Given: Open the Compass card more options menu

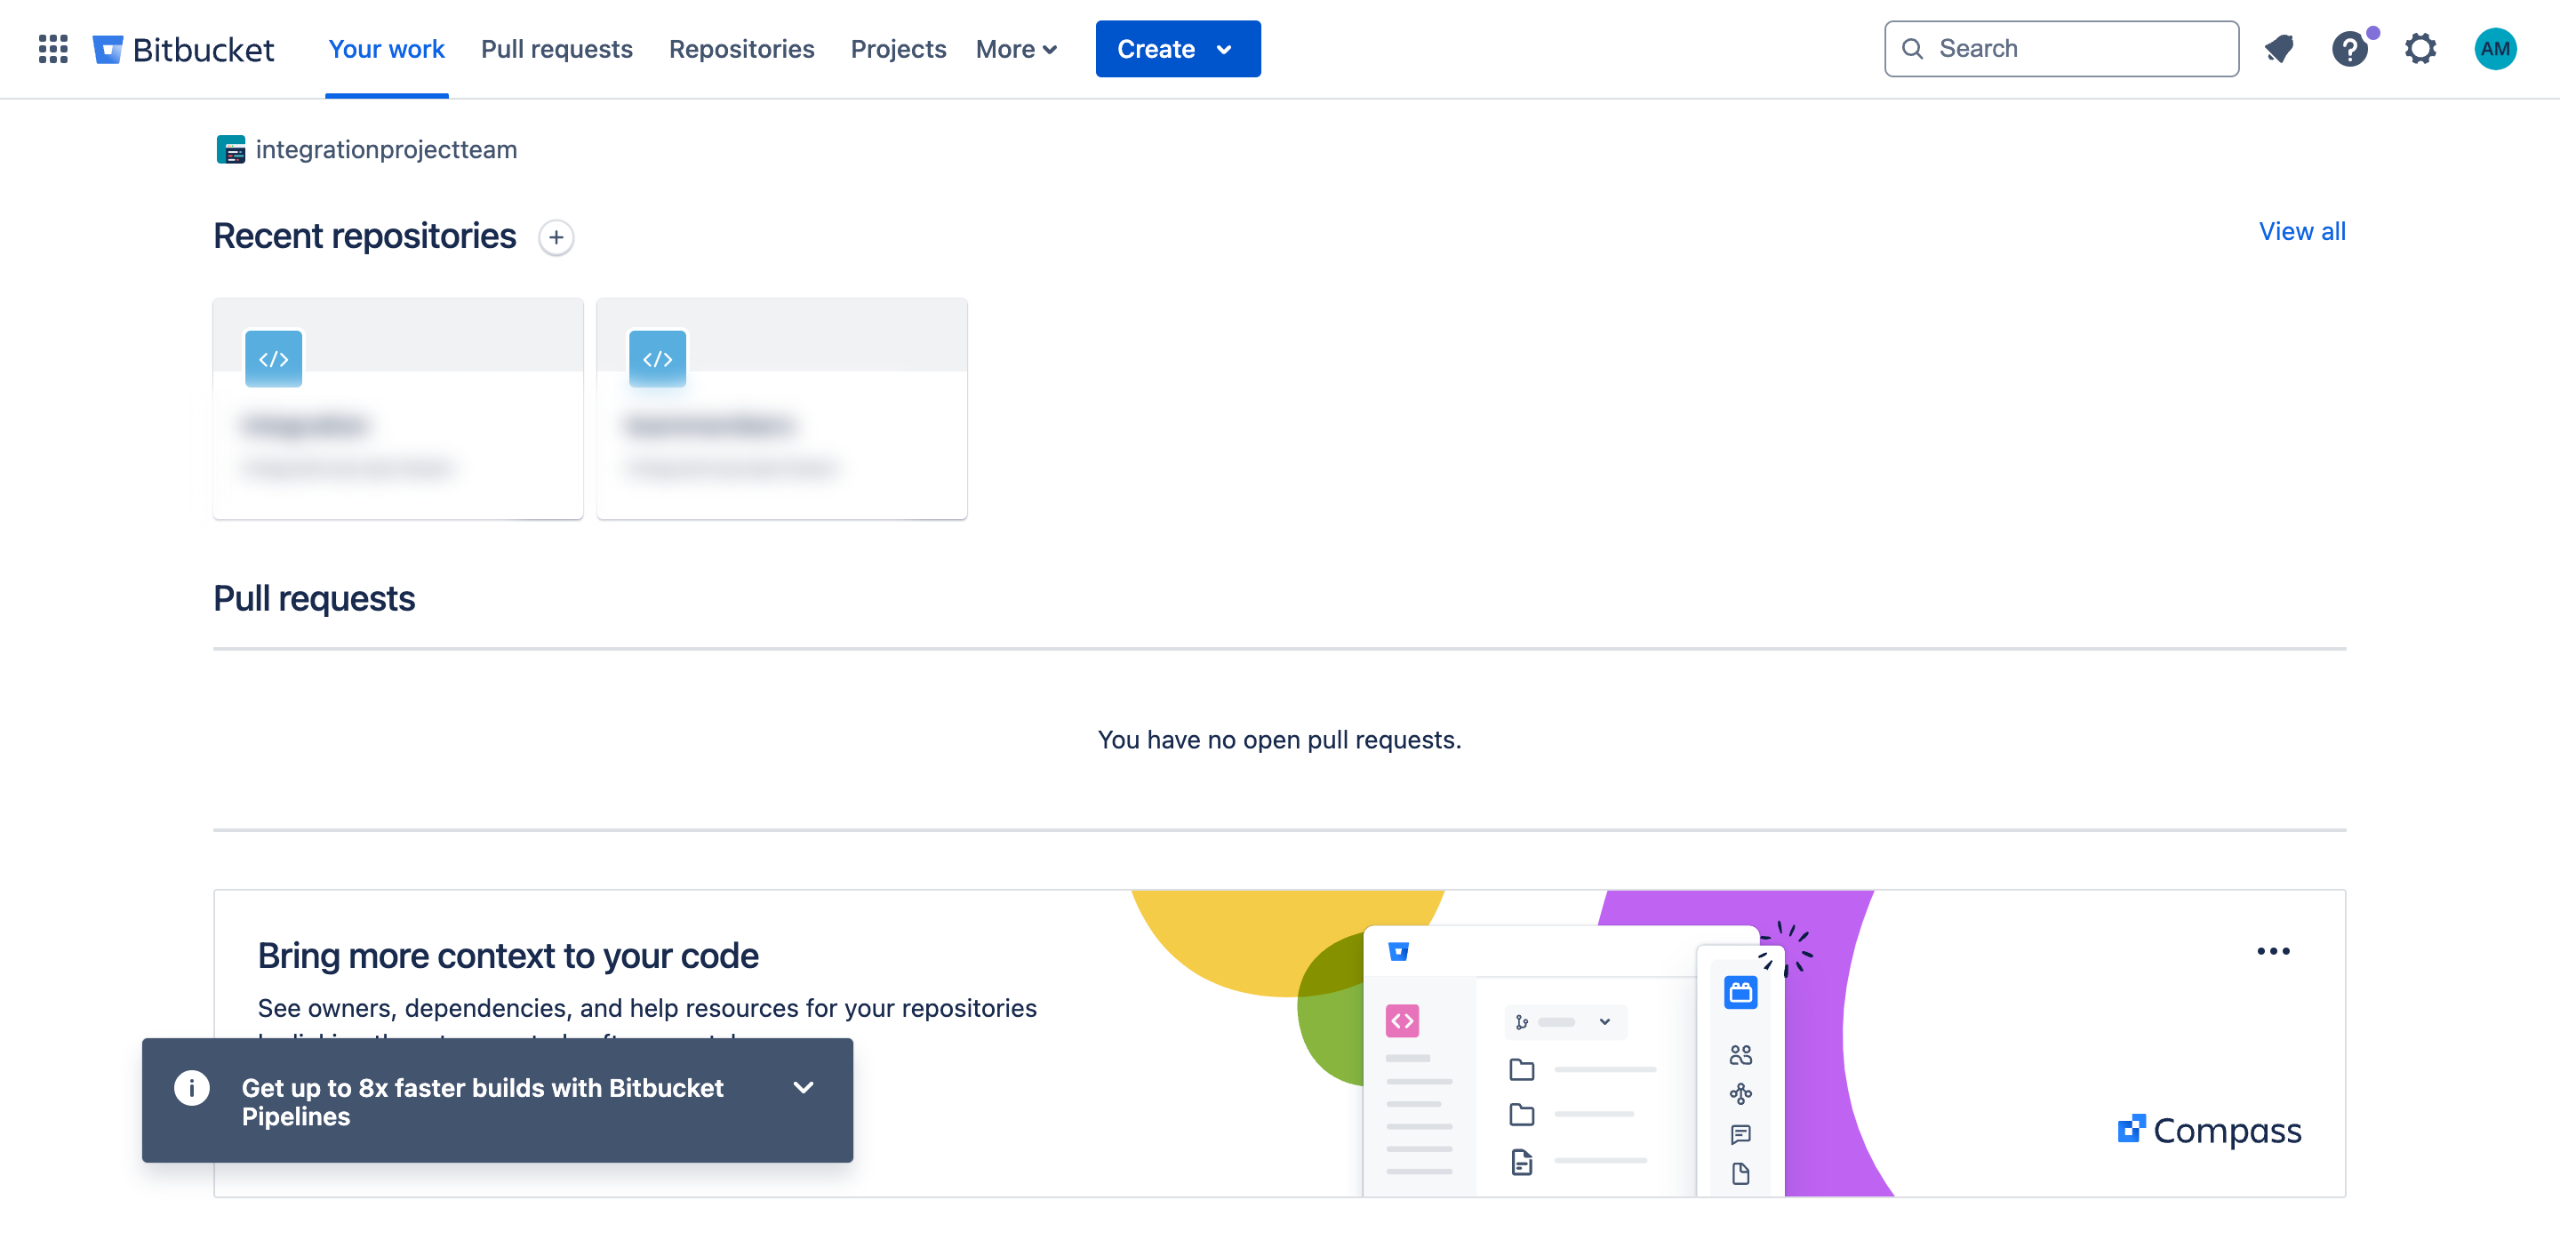Looking at the screenshot, I should tap(2272, 951).
